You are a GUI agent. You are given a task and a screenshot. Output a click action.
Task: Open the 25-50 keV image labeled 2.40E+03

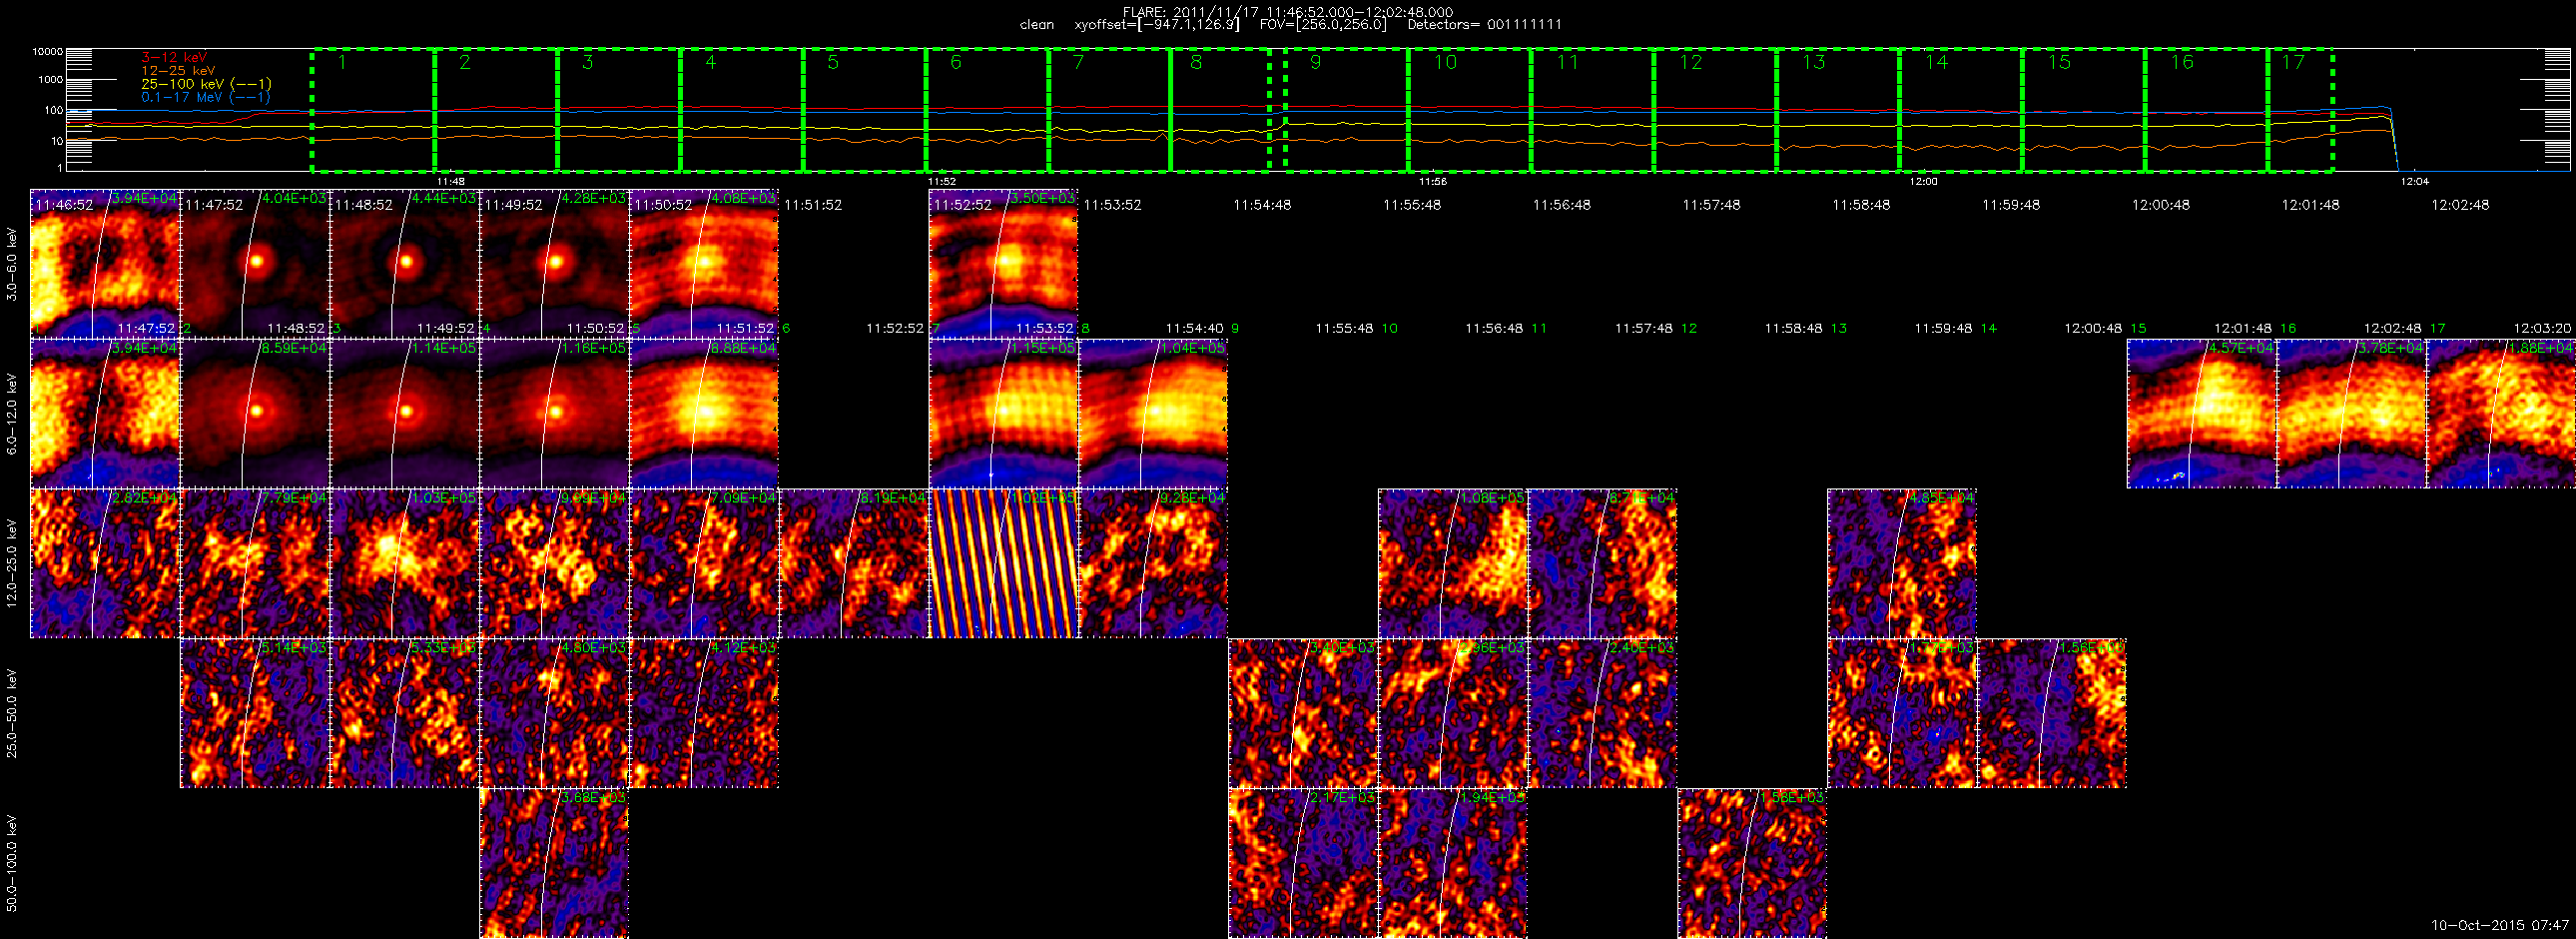point(1602,713)
